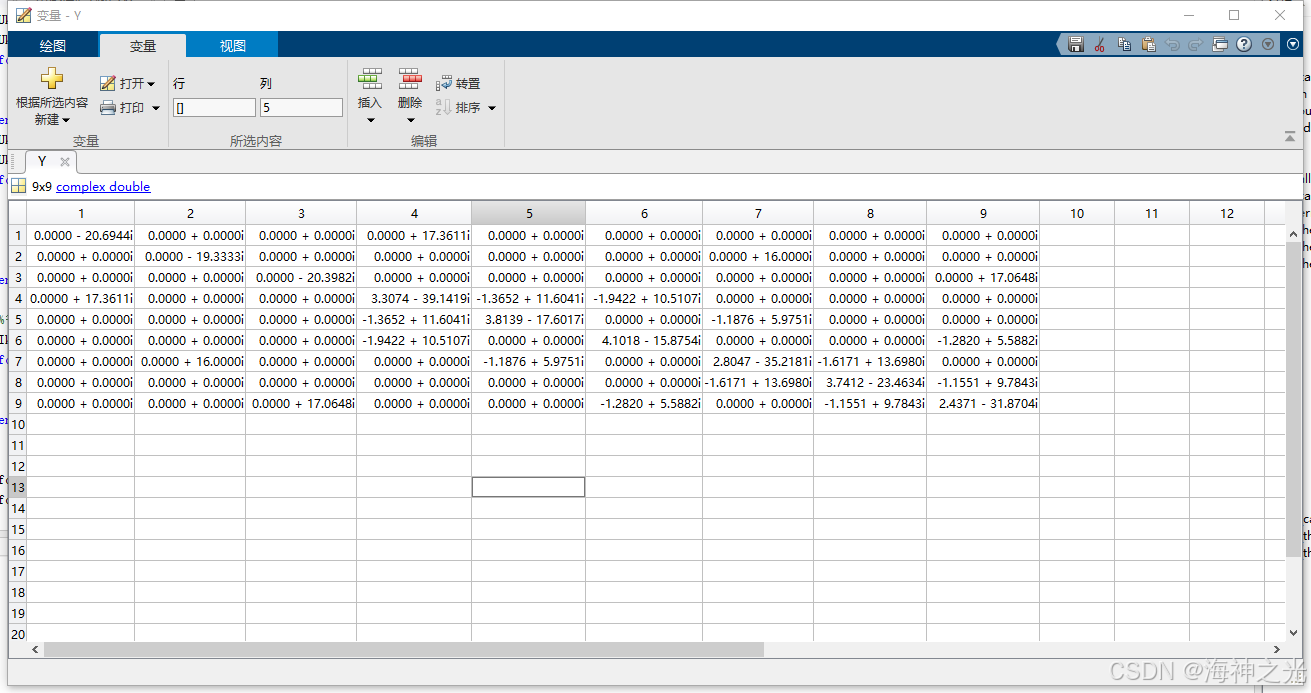Switch to the 变量 tab
This screenshot has width=1311, height=693.
tap(143, 46)
